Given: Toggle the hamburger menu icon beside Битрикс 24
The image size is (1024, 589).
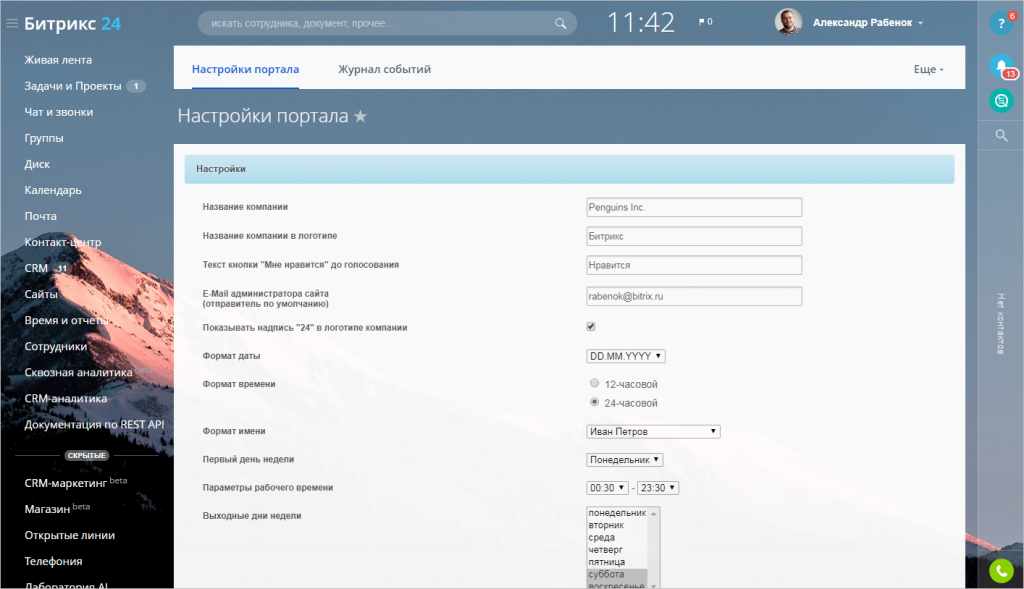Looking at the screenshot, I should (12, 24).
